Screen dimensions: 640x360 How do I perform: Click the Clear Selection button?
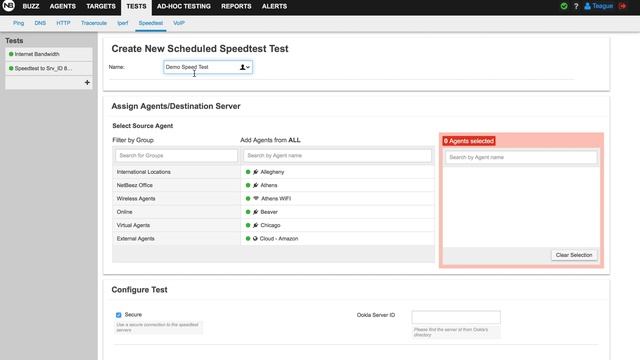coord(573,255)
